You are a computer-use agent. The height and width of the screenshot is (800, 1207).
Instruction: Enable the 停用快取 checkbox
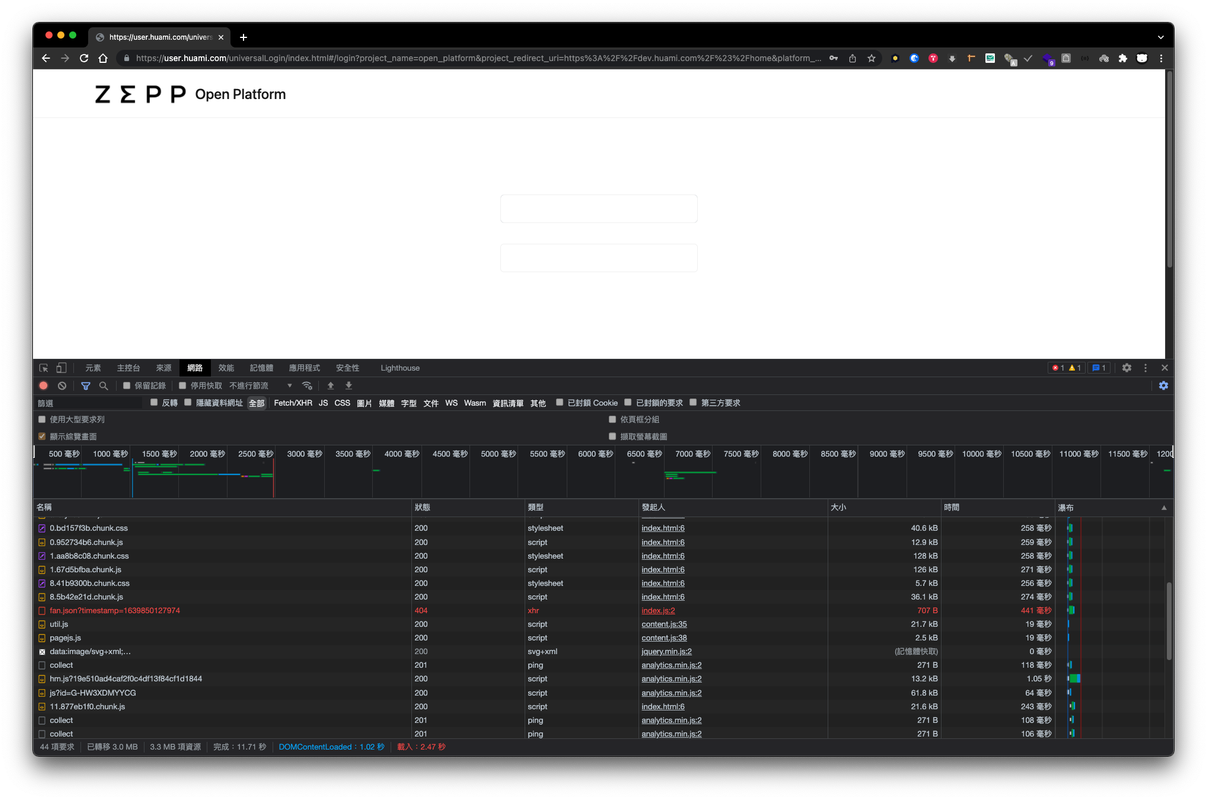(x=183, y=386)
